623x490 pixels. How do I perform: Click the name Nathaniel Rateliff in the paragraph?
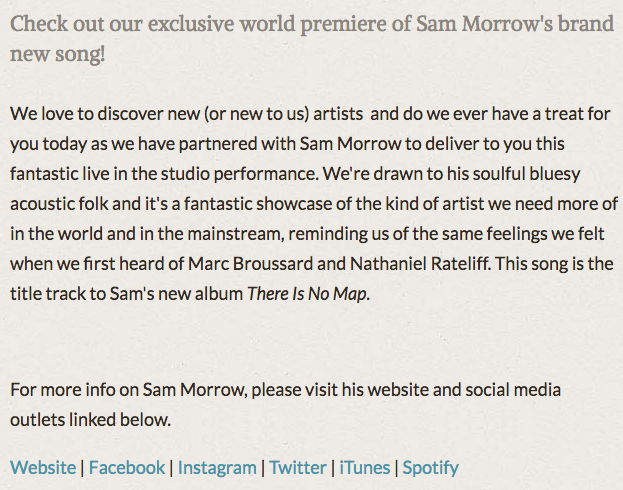click(420, 263)
